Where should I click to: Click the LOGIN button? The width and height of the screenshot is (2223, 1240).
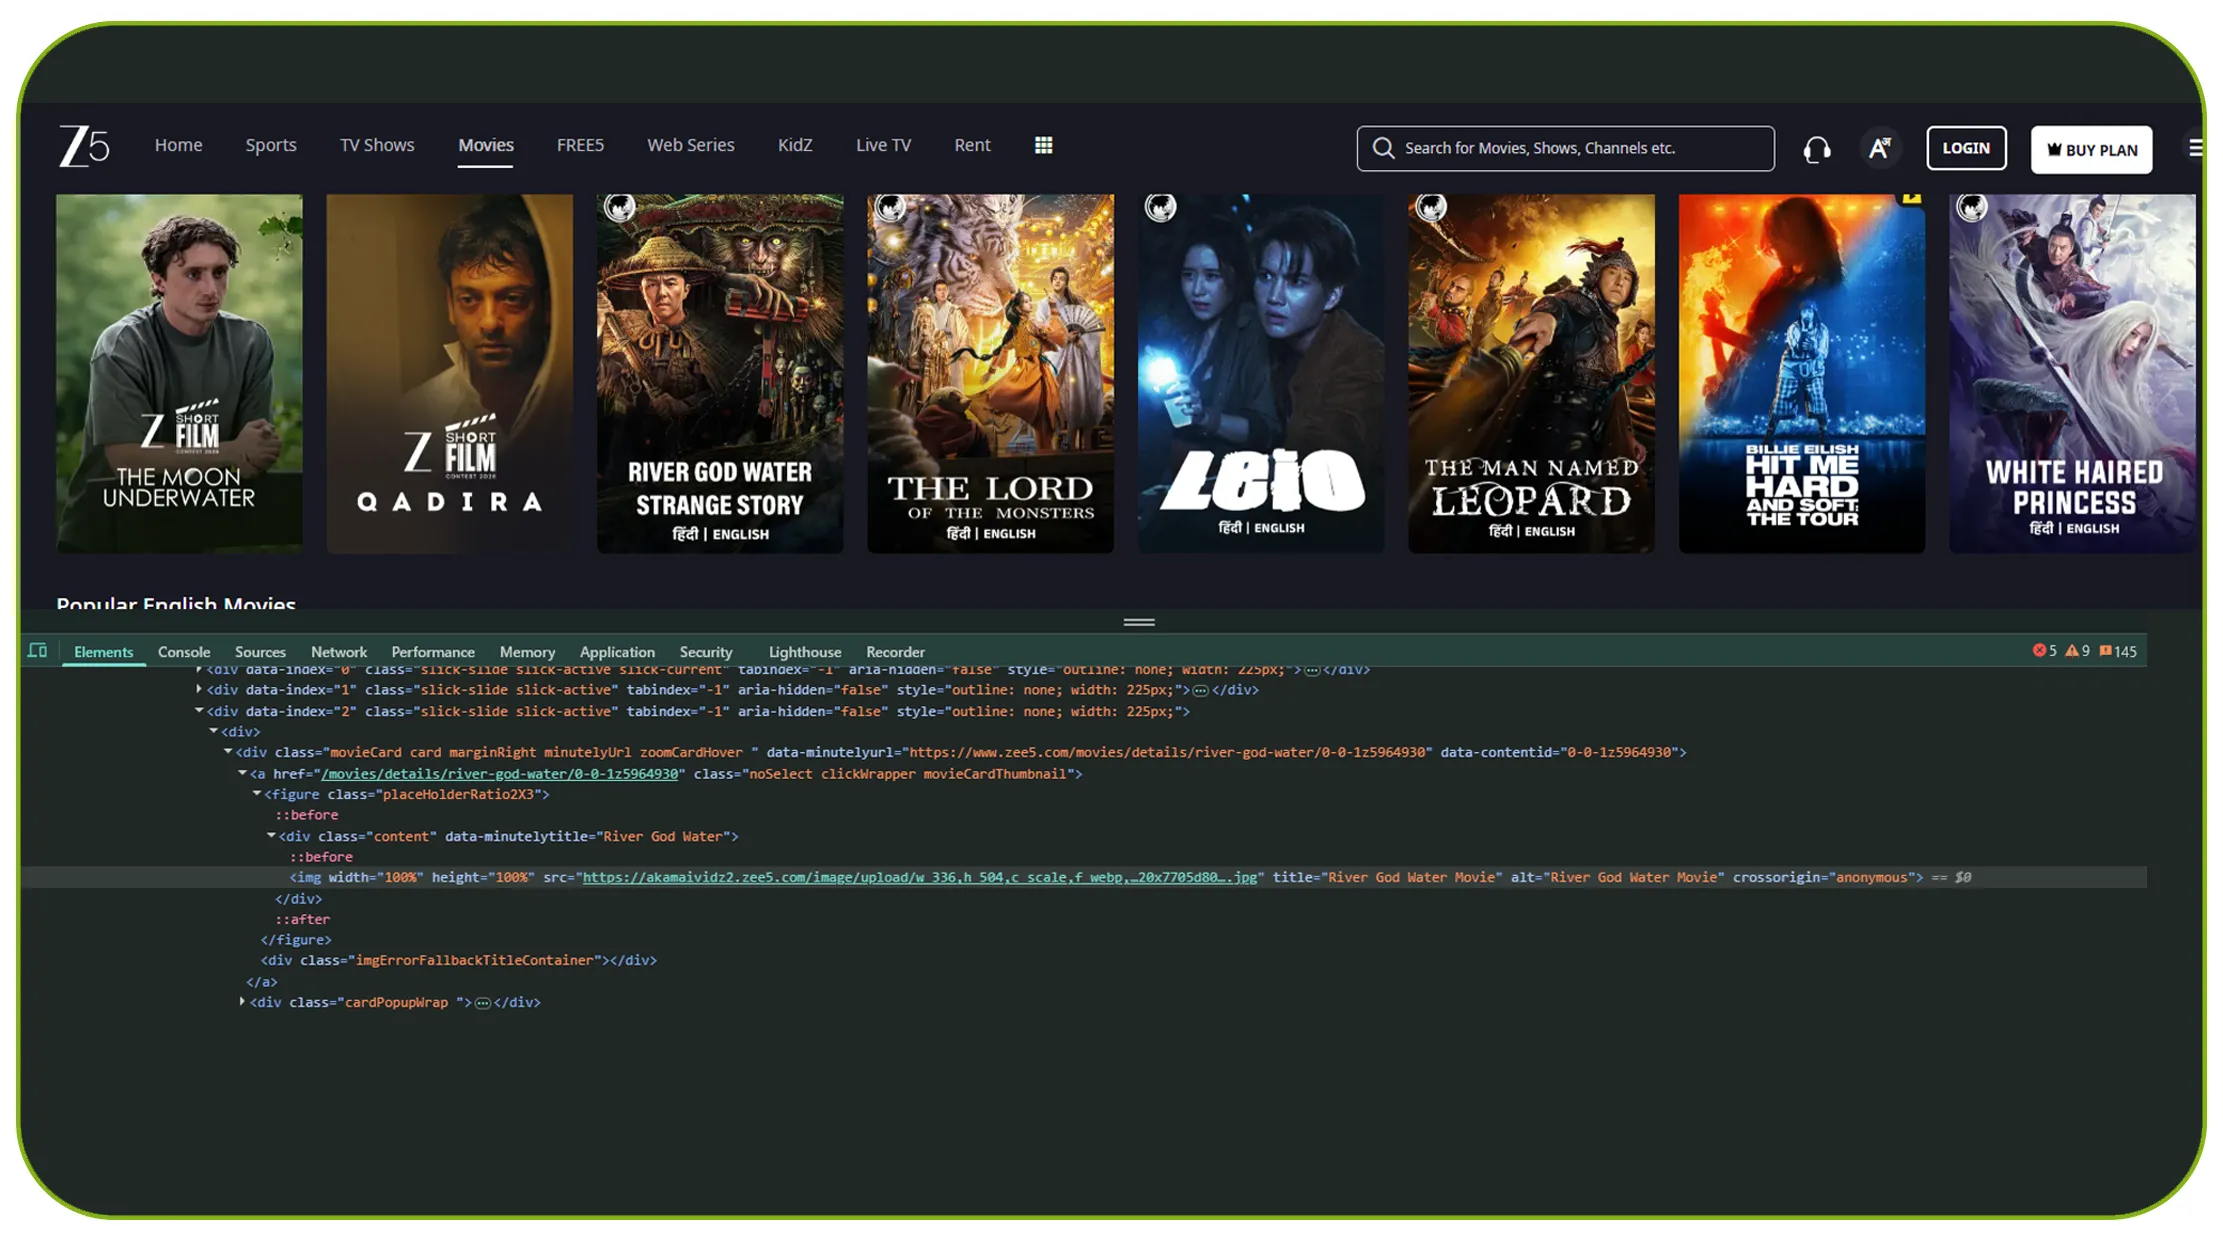point(1966,148)
